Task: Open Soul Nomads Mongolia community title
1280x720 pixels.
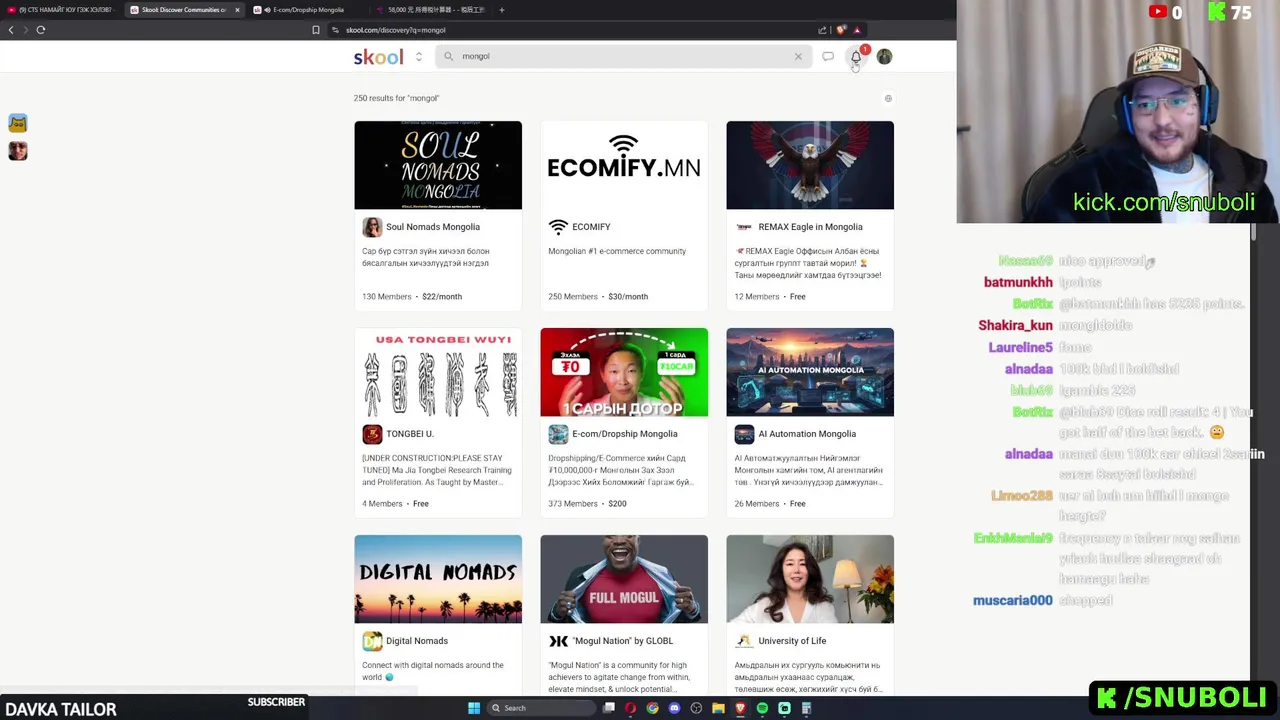Action: (x=433, y=227)
